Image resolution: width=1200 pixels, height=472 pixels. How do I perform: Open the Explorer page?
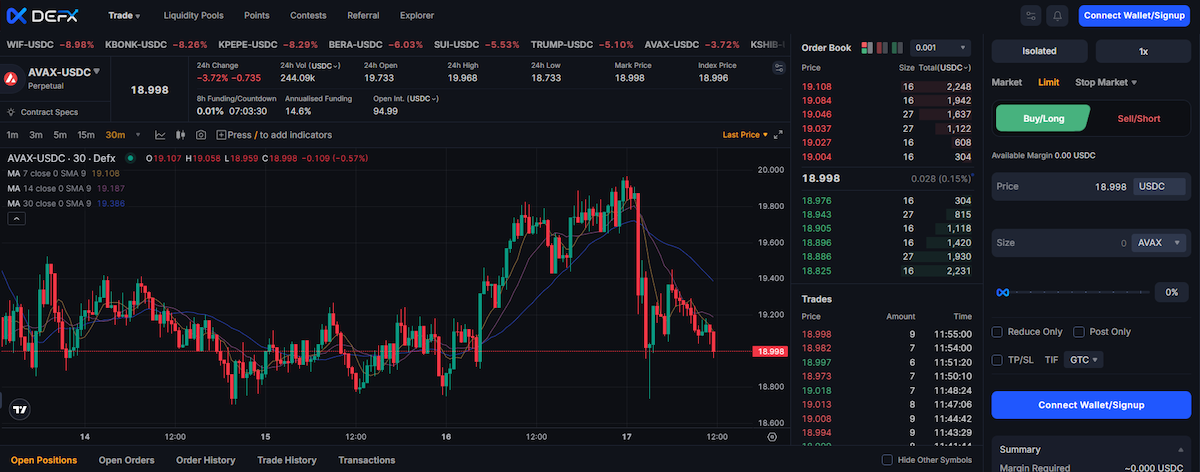click(x=417, y=16)
